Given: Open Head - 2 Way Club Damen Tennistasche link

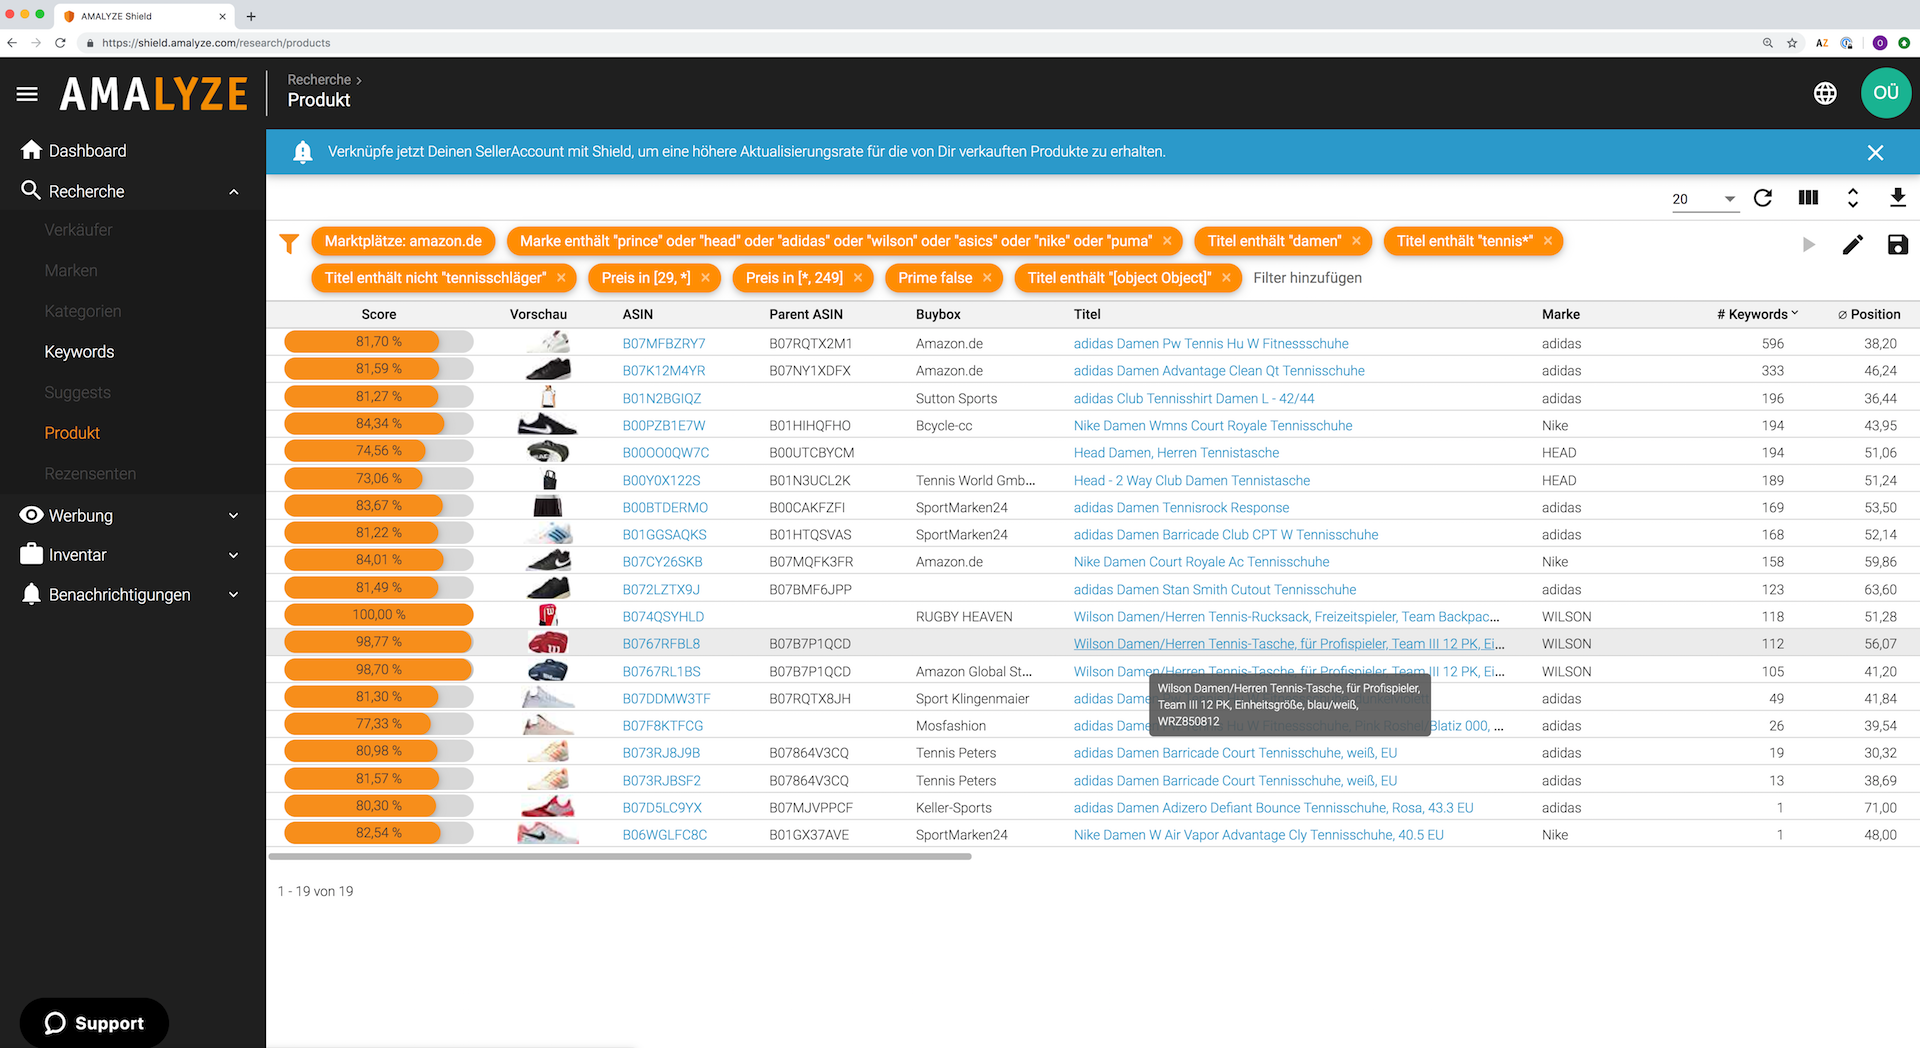Looking at the screenshot, I should coord(1191,480).
